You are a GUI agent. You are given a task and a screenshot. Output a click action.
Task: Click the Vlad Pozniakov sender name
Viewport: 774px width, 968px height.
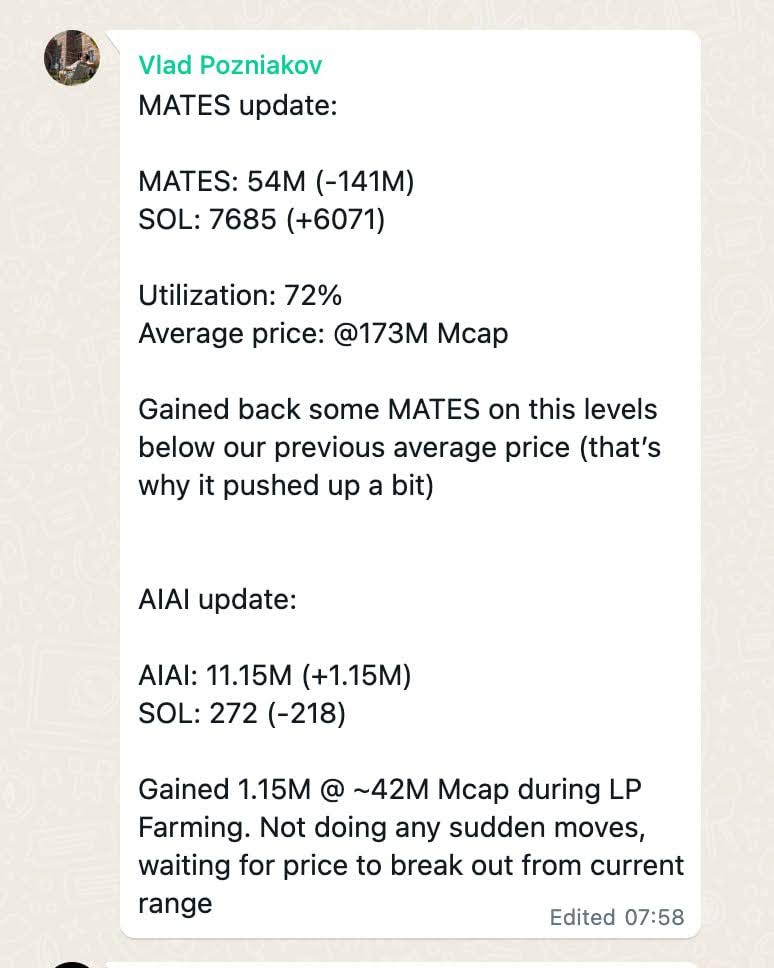click(230, 66)
